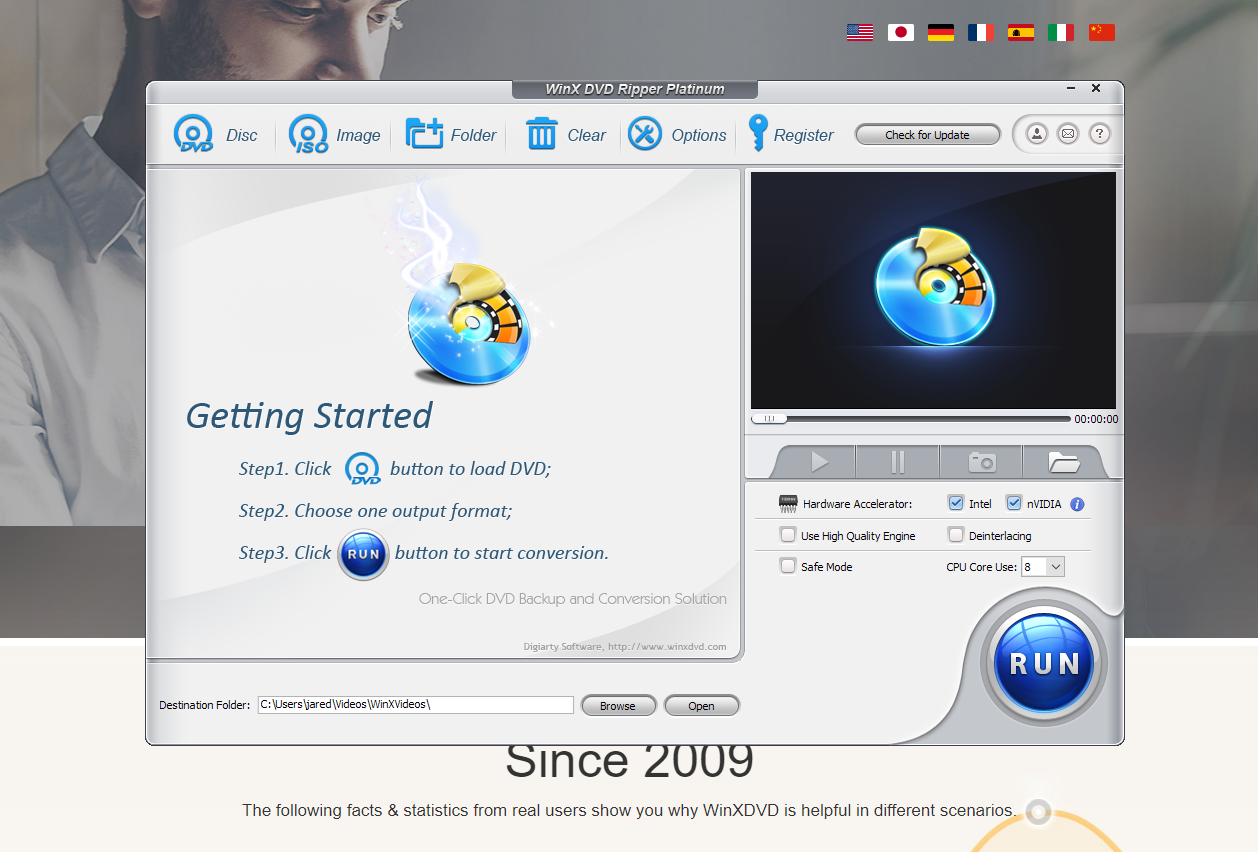Browse for a destination folder
Screen dimensions: 1258x852
tap(618, 705)
